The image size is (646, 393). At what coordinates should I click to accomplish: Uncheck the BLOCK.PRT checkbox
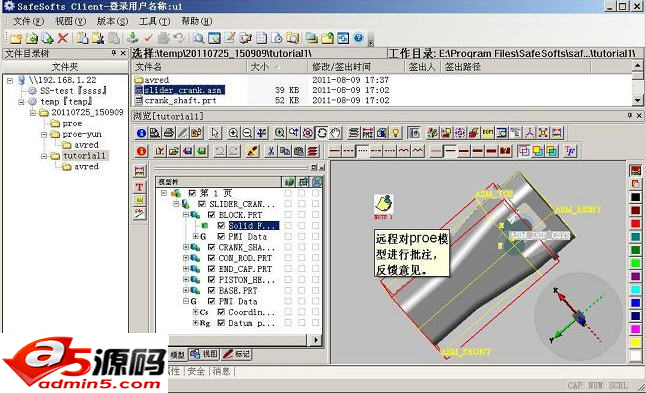coord(211,215)
